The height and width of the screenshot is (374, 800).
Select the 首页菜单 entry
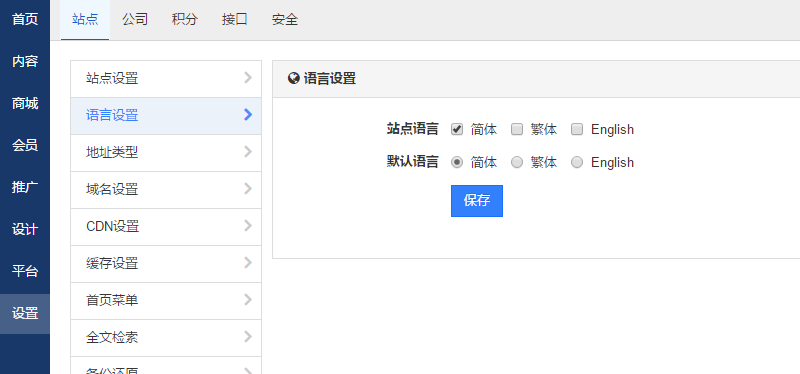point(166,301)
